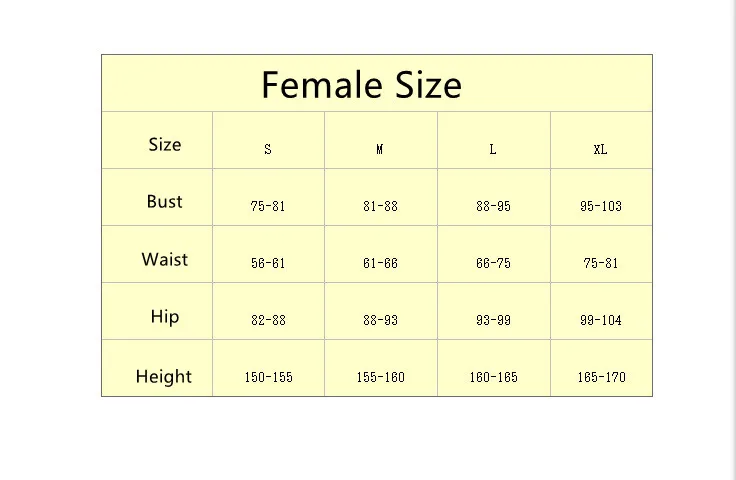Select the Height 155-160 cell
736x480 pixels.
click(x=380, y=377)
